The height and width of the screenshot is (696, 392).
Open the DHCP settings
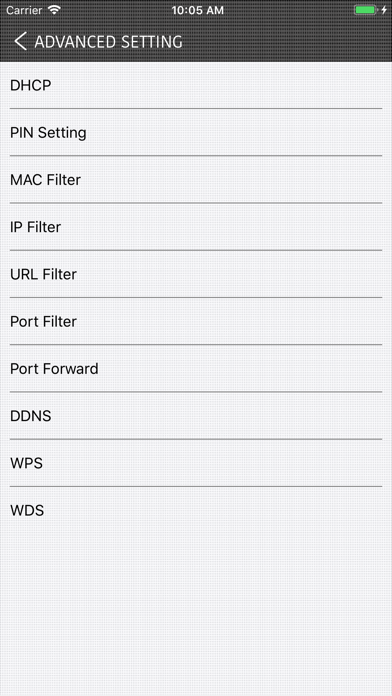tap(196, 85)
